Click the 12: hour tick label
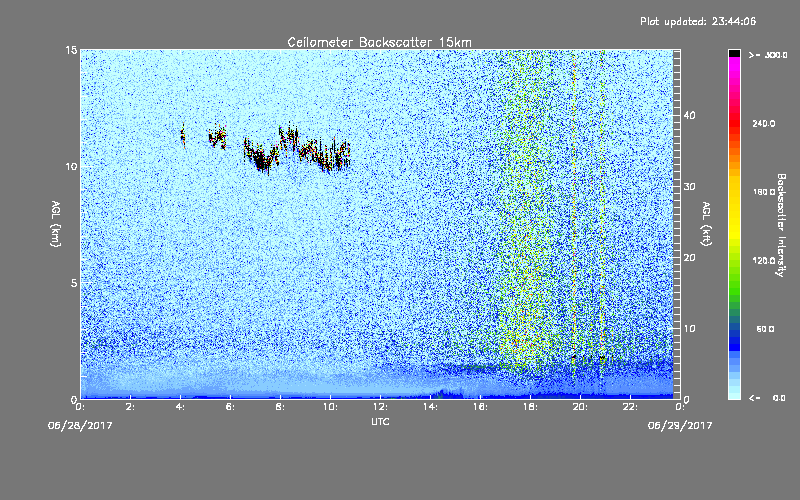The image size is (800, 500). point(380,407)
